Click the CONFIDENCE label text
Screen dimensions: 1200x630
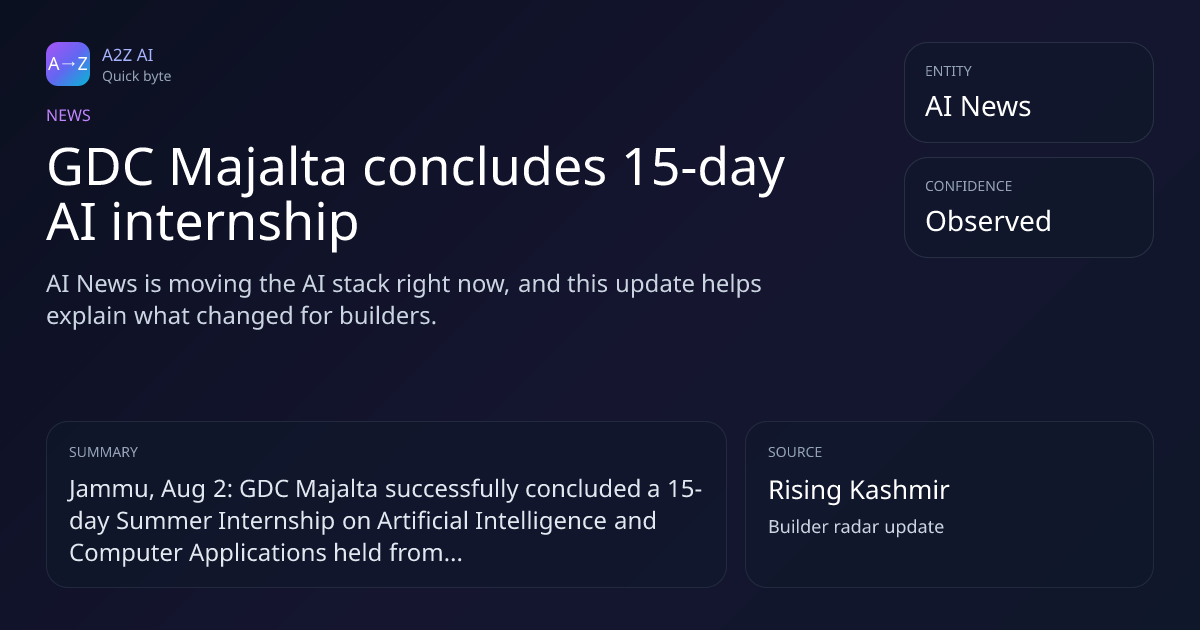click(968, 186)
